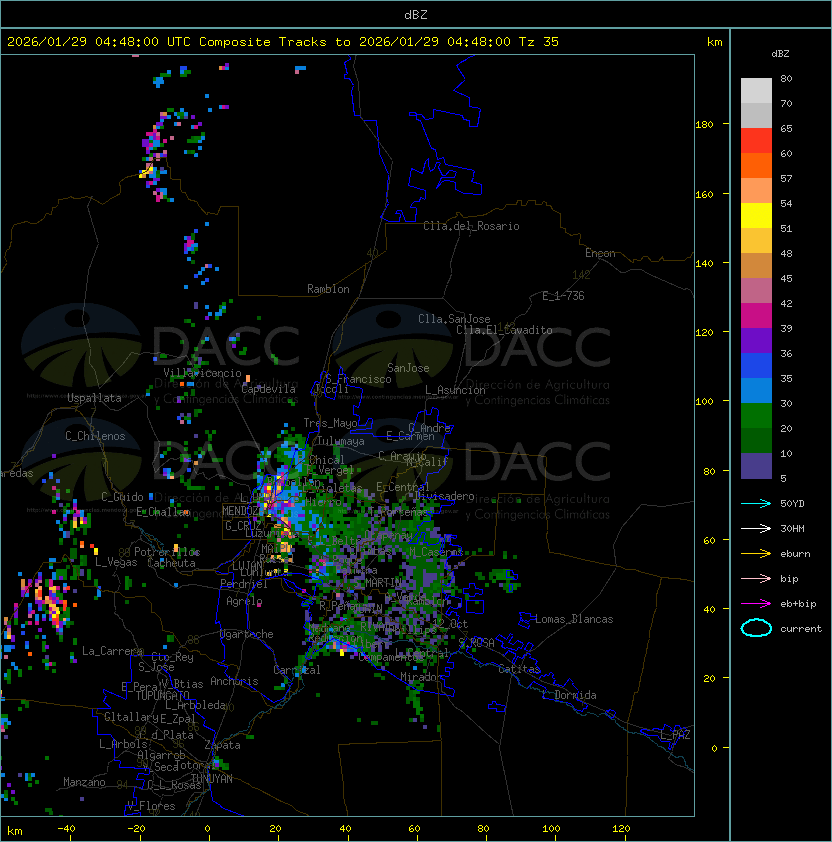
Task: Click the 'Potrerillos' map label
Action: 167,552
